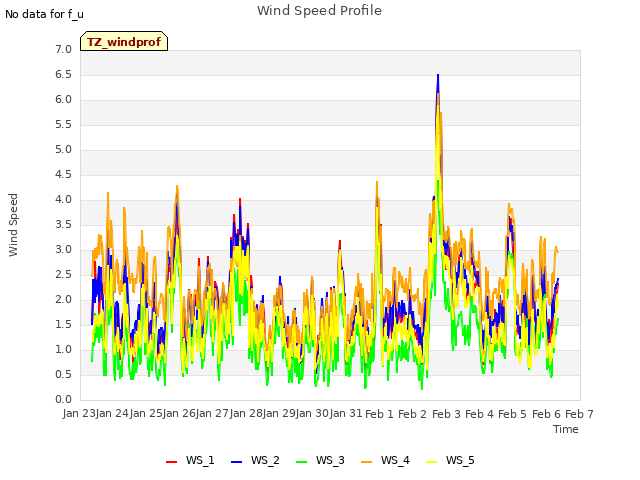This screenshot has height=480, width=640.
Task: Click the 3.0 y-axis tick label
Action: 63,250
